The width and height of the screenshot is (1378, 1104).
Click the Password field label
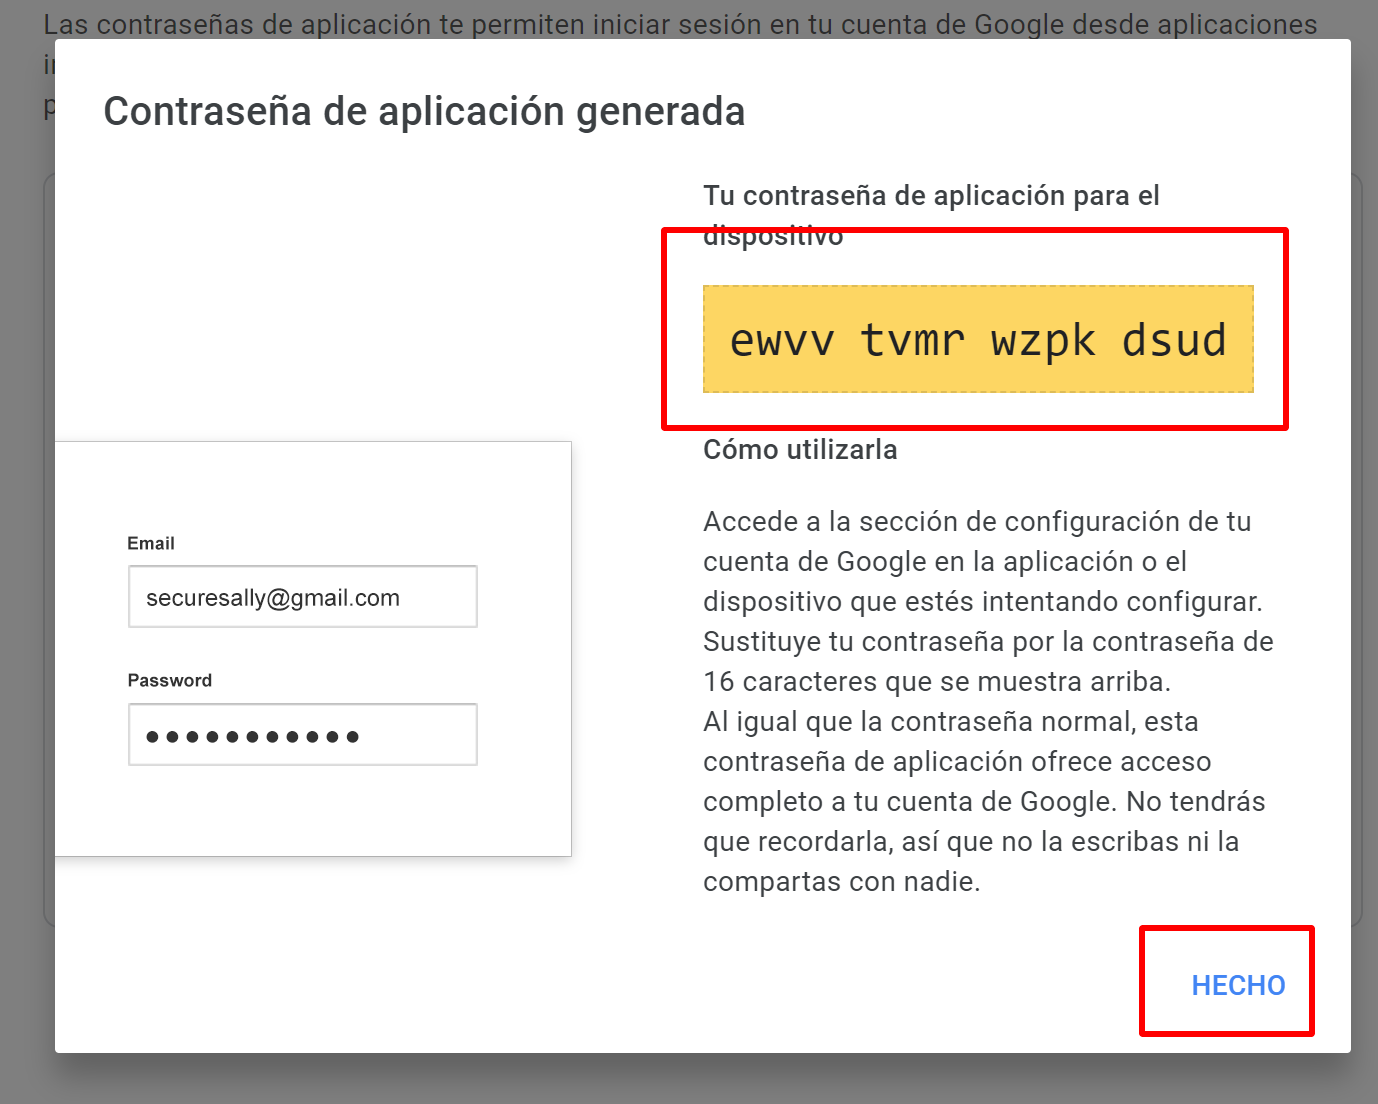169,680
